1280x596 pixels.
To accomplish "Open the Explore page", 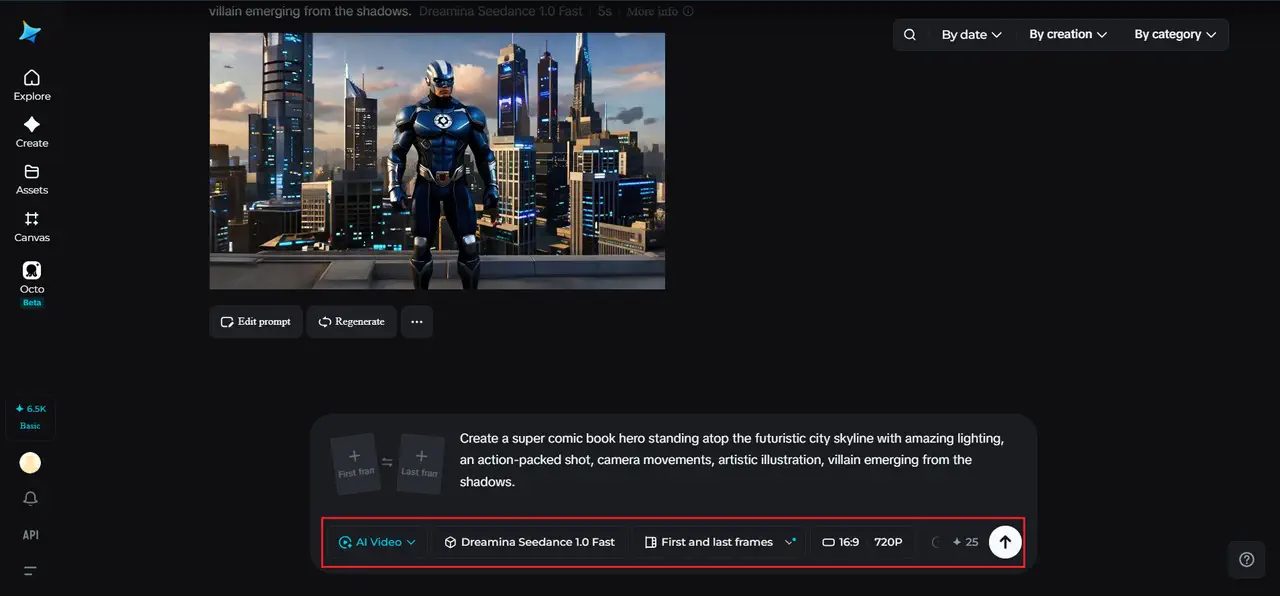I will 32,85.
